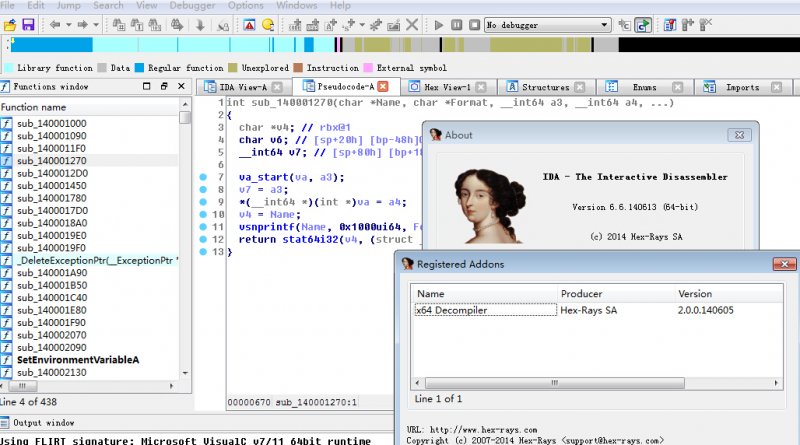Sort addons by the Producer column header
Screen dimensions: 800x445
(x=616, y=294)
